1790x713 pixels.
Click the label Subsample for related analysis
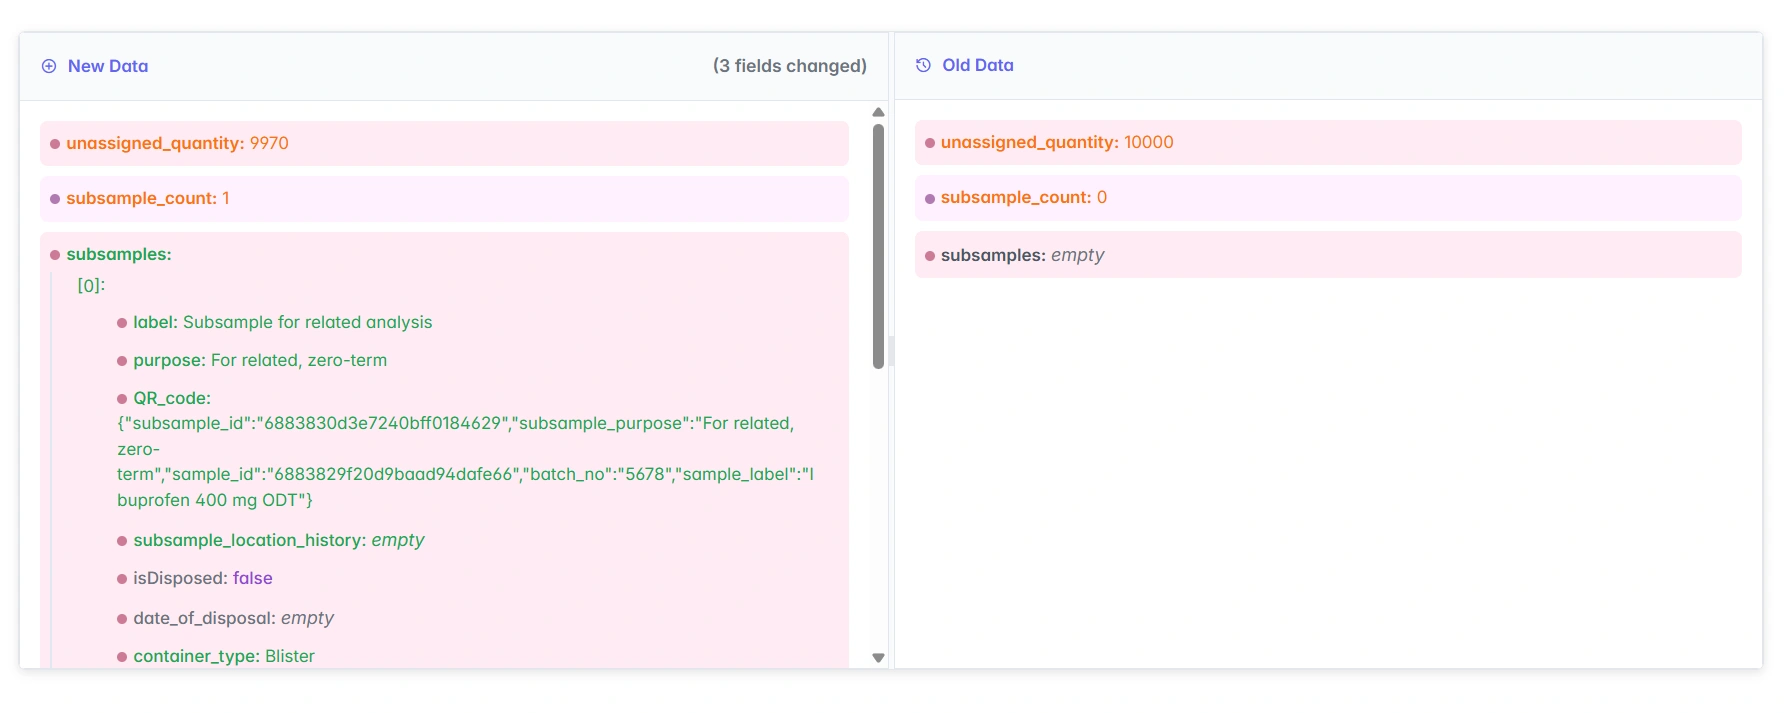click(282, 322)
